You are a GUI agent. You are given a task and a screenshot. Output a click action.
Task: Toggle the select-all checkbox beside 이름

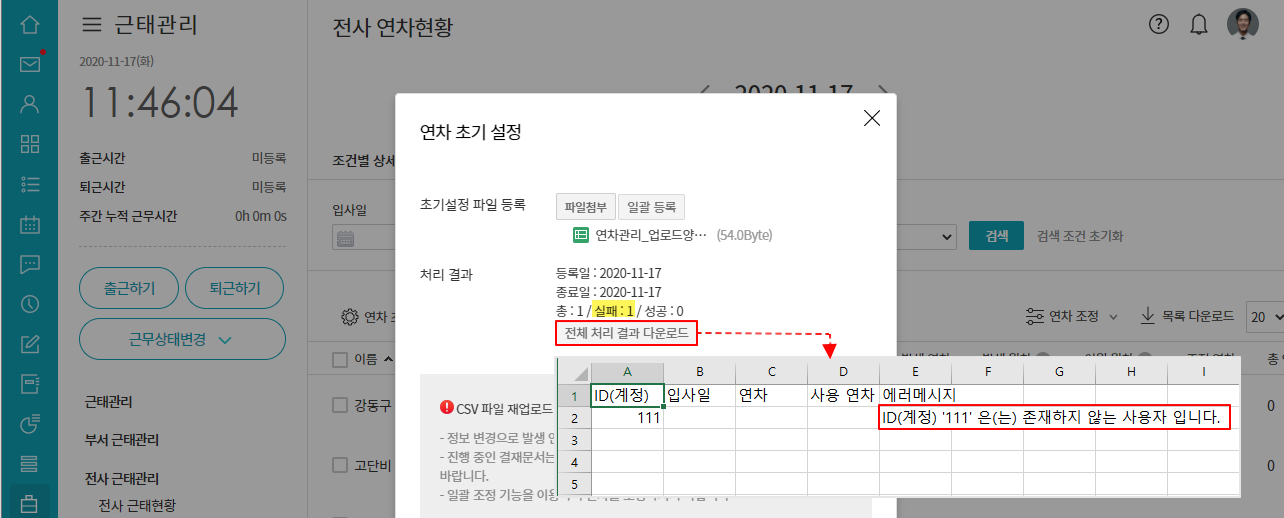340,359
